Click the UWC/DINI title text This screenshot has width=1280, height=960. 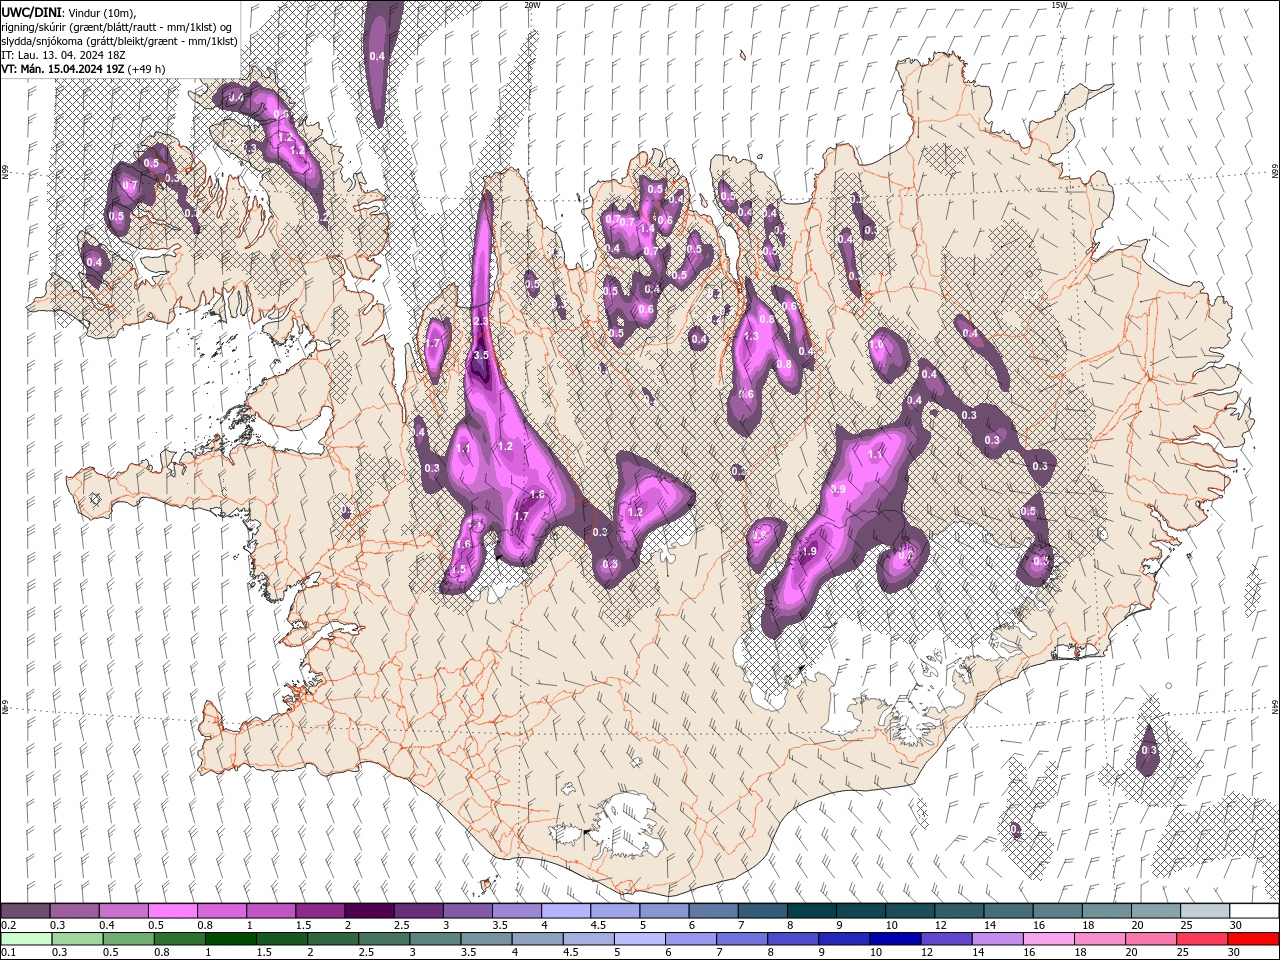coord(33,11)
